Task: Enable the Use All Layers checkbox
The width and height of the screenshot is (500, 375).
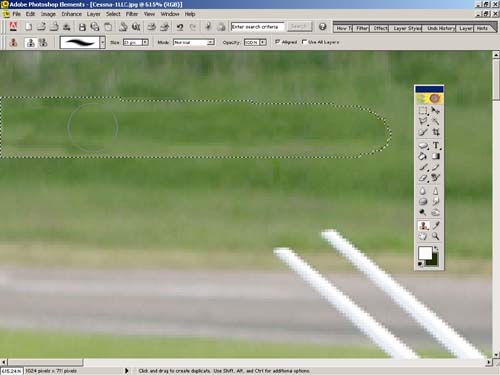Action: [304, 42]
